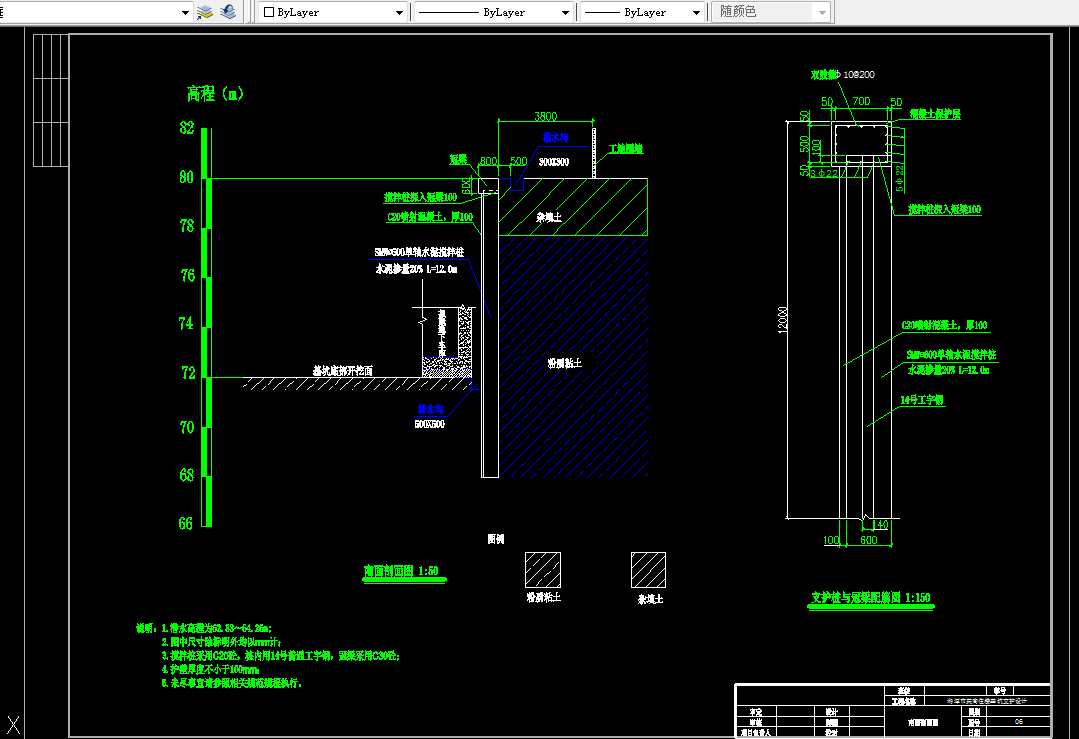Select the elevation label '66'

186,524
